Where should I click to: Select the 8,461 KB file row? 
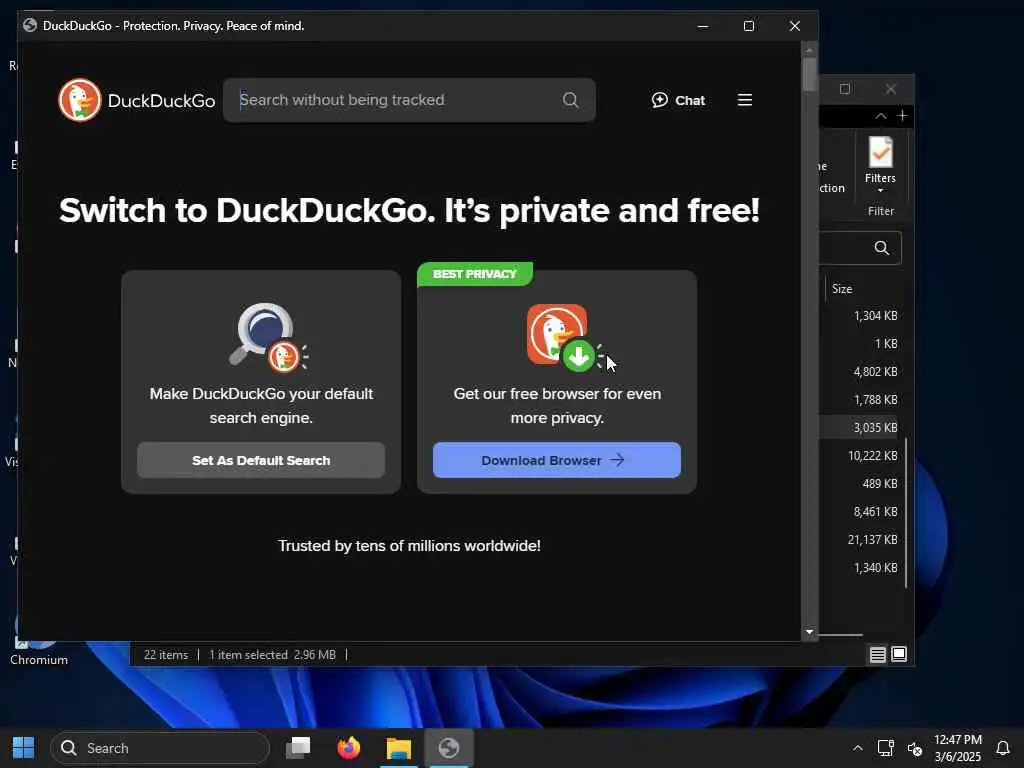pos(859,512)
